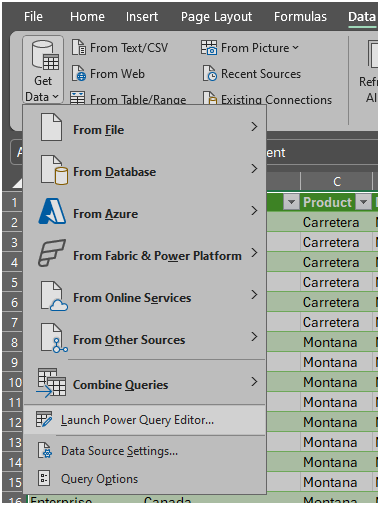Select row 1 header
This screenshot has width=380, height=505.
tap(12, 202)
